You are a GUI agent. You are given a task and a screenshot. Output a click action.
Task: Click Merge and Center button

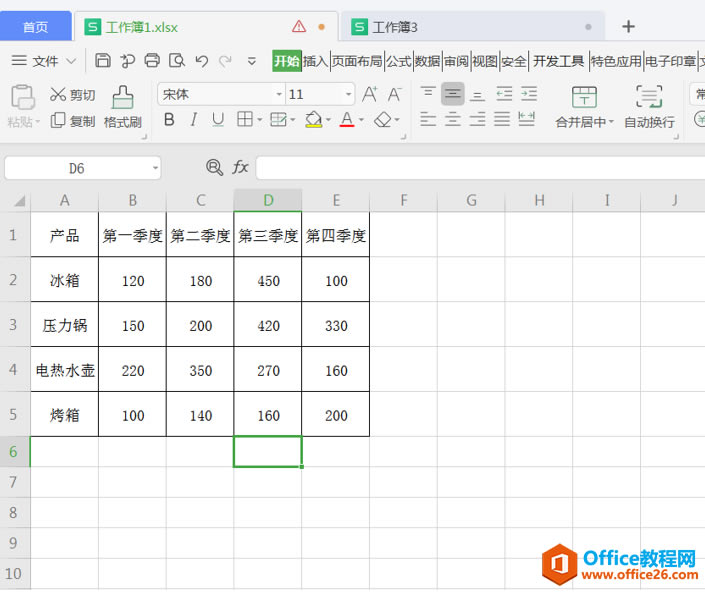pyautogui.click(x=584, y=107)
